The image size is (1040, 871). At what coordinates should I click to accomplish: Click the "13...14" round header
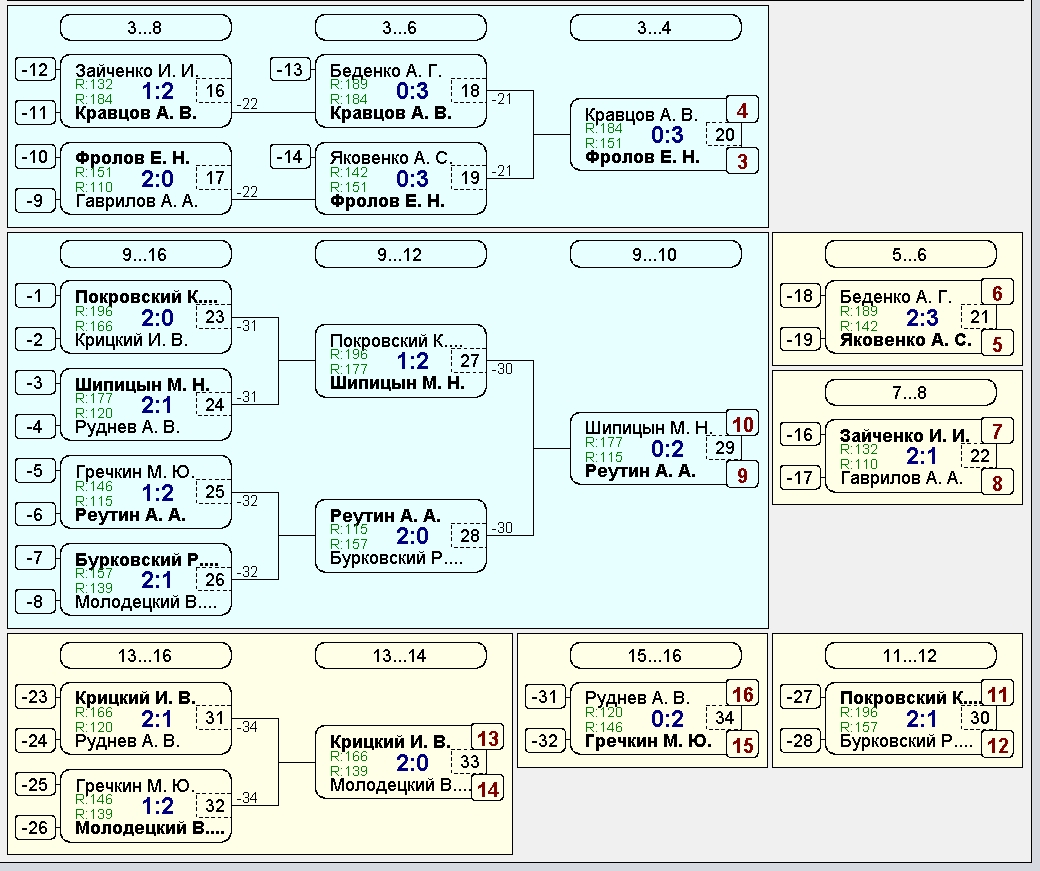pos(400,656)
